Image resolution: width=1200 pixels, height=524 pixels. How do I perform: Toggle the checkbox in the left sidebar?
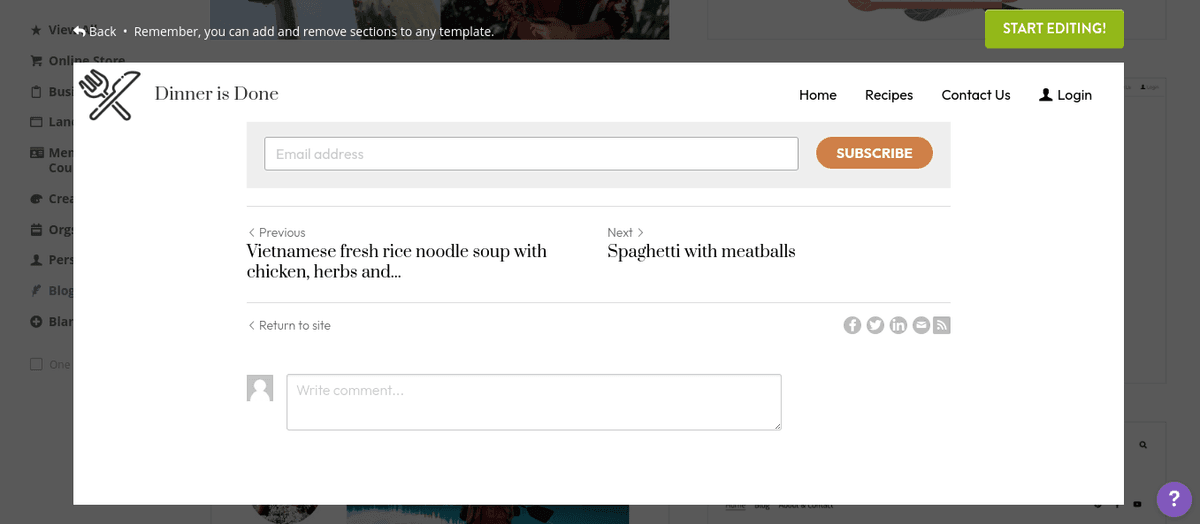(x=37, y=364)
